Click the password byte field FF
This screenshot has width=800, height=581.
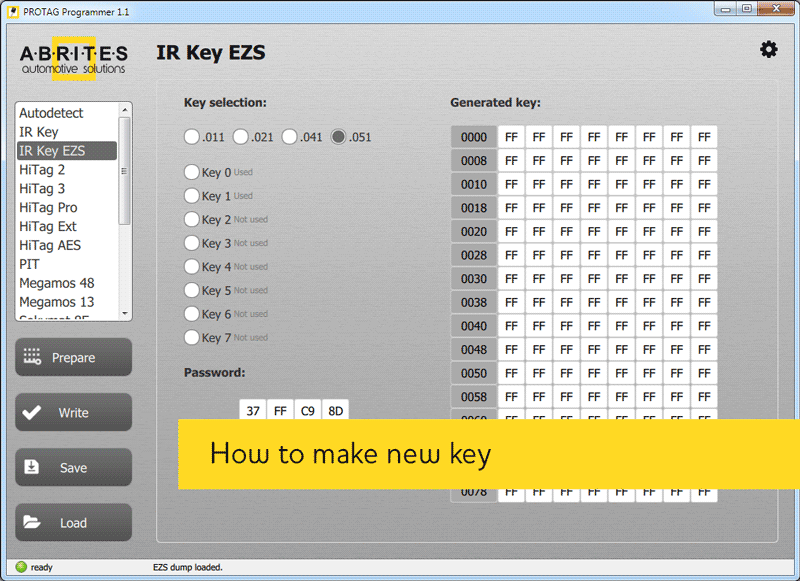[280, 410]
